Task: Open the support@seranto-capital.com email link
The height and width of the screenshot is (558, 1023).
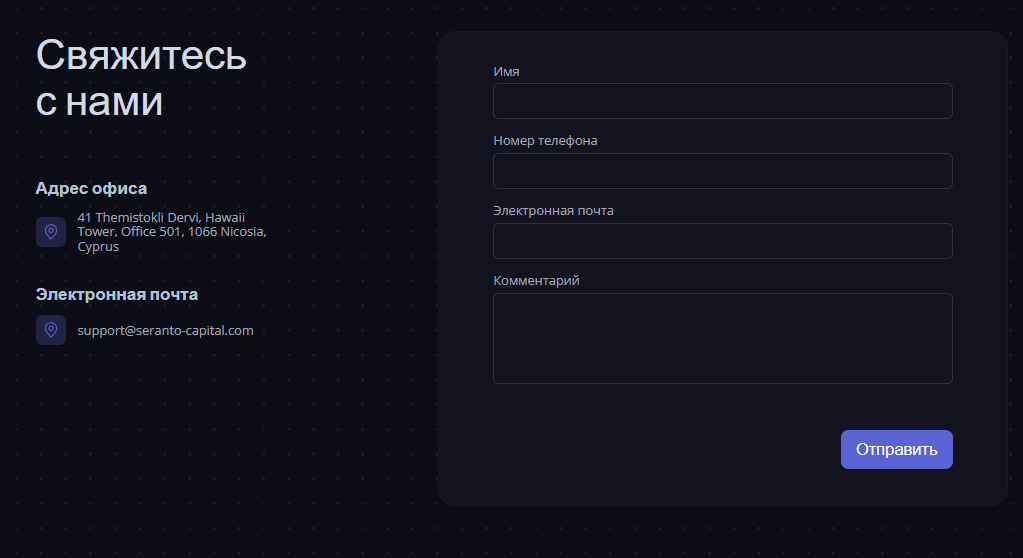Action: pyautogui.click(x=166, y=330)
